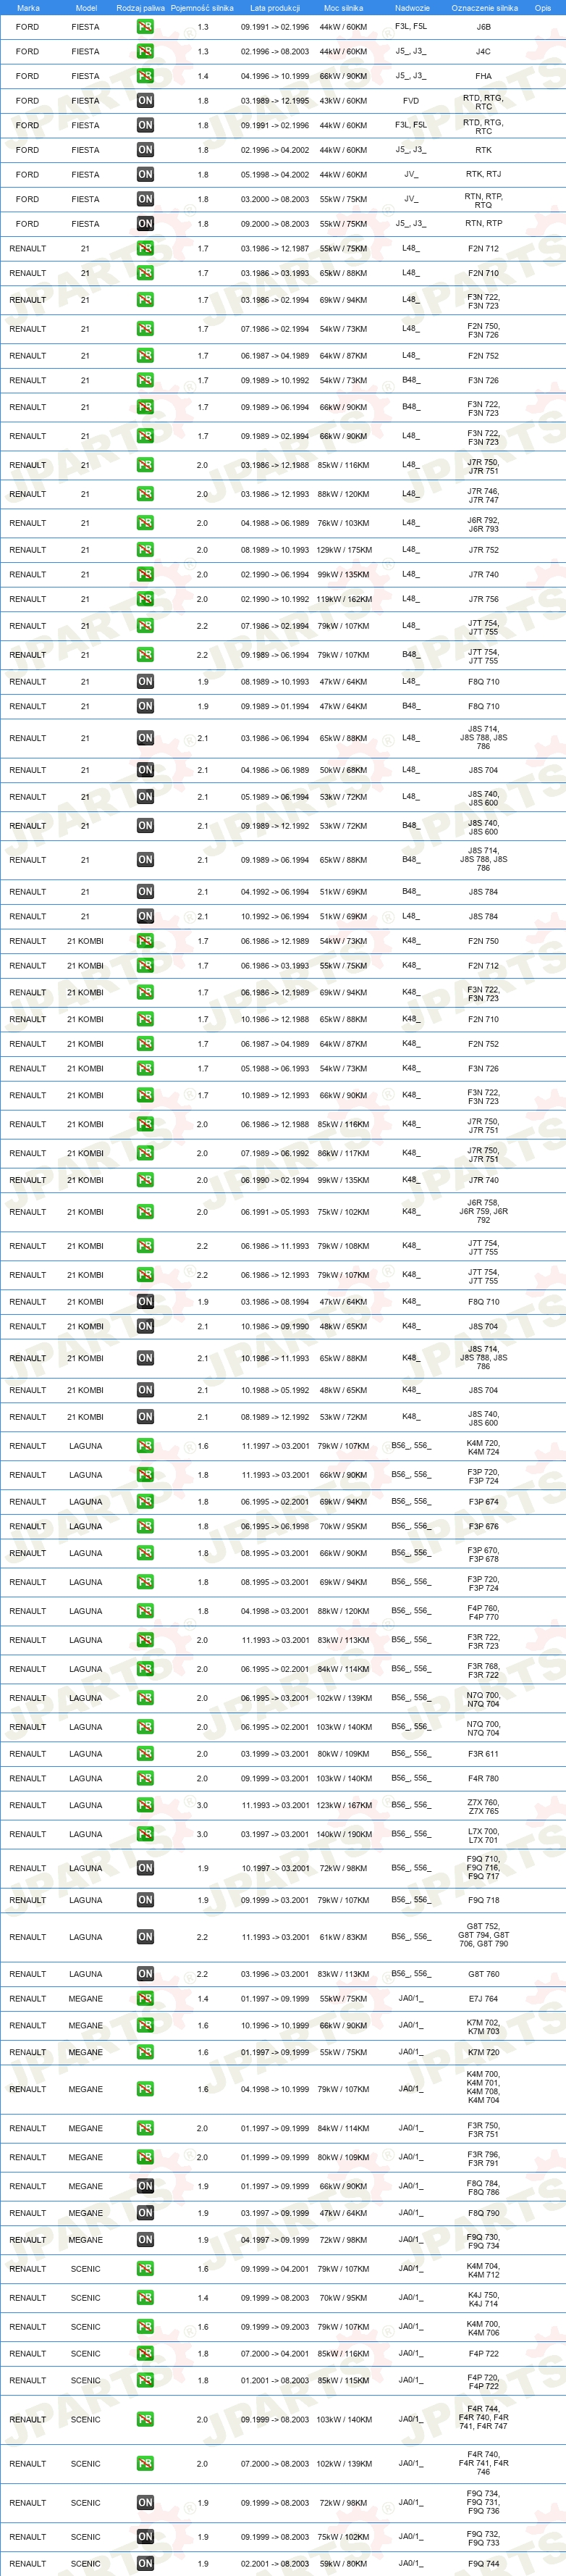
Task: Click the Opis column header
Action: pyautogui.click(x=543, y=8)
